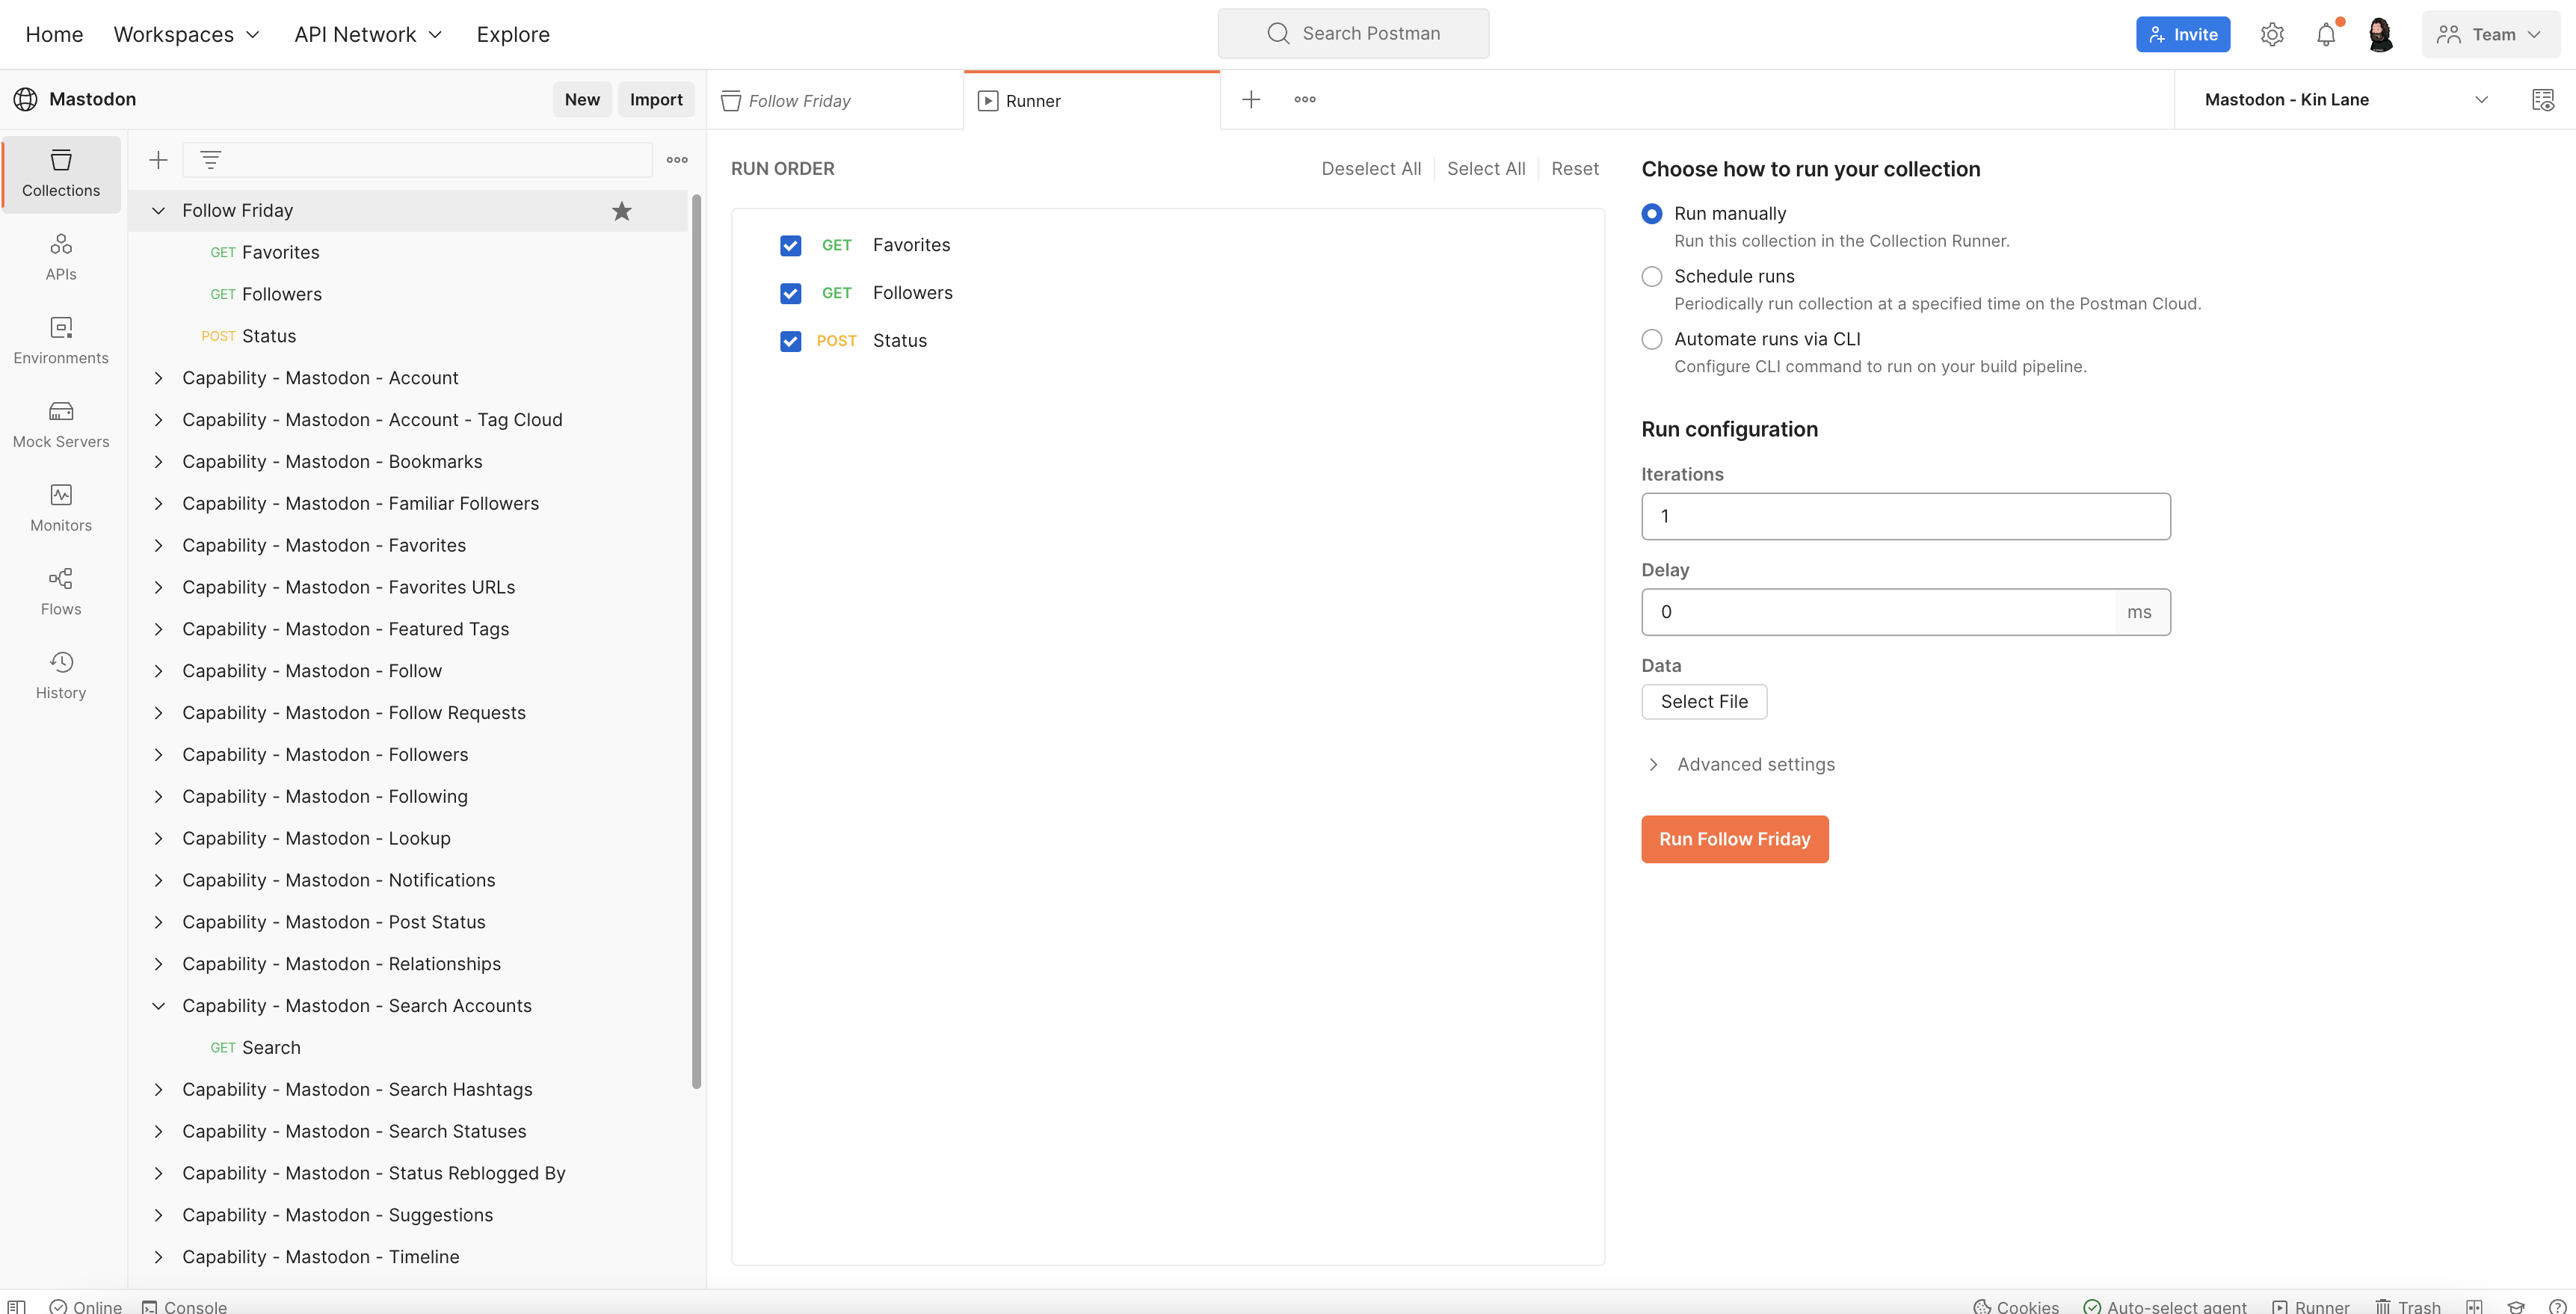Open the History sidebar panel

point(61,676)
